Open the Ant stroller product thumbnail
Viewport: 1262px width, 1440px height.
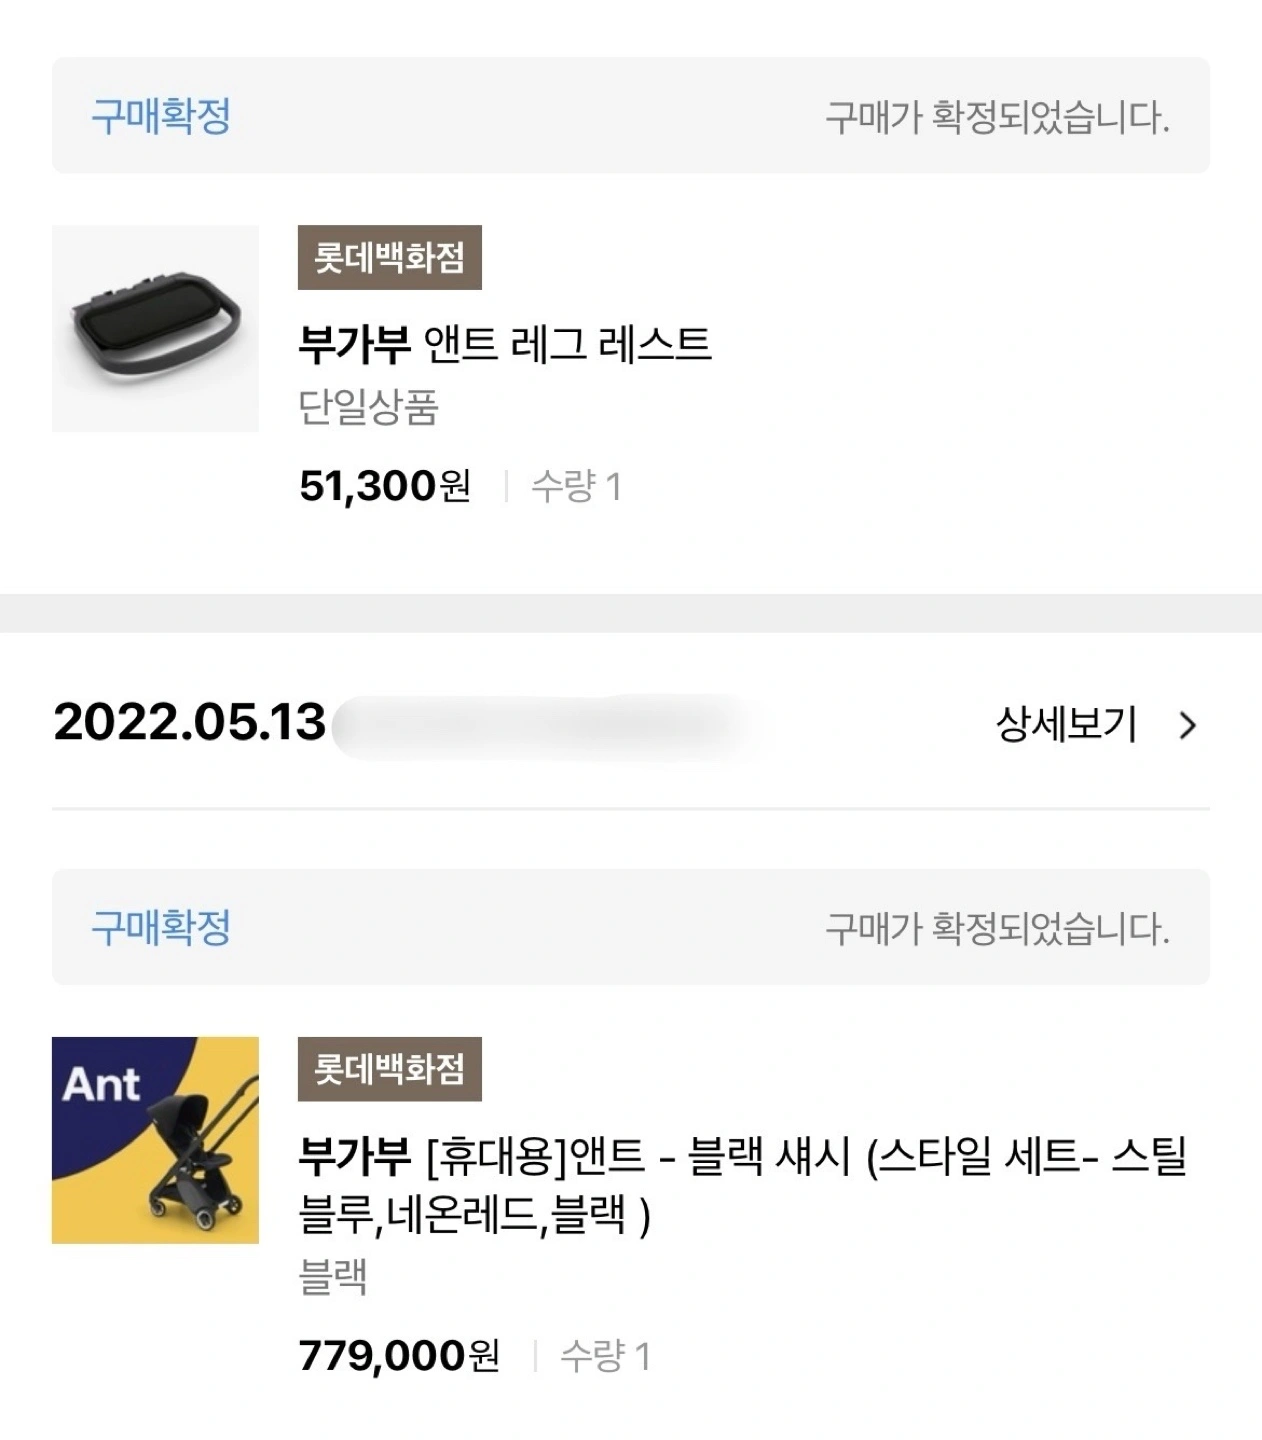click(155, 1140)
